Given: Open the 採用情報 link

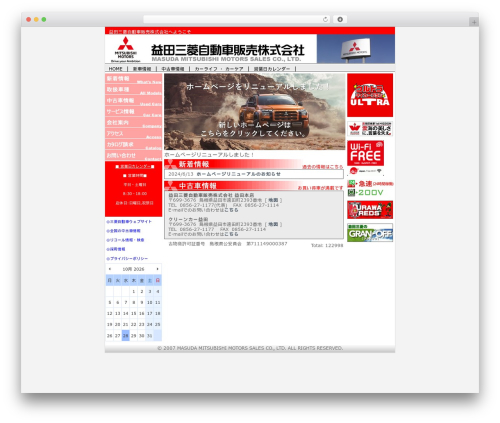Looking at the screenshot, I should point(116,249).
